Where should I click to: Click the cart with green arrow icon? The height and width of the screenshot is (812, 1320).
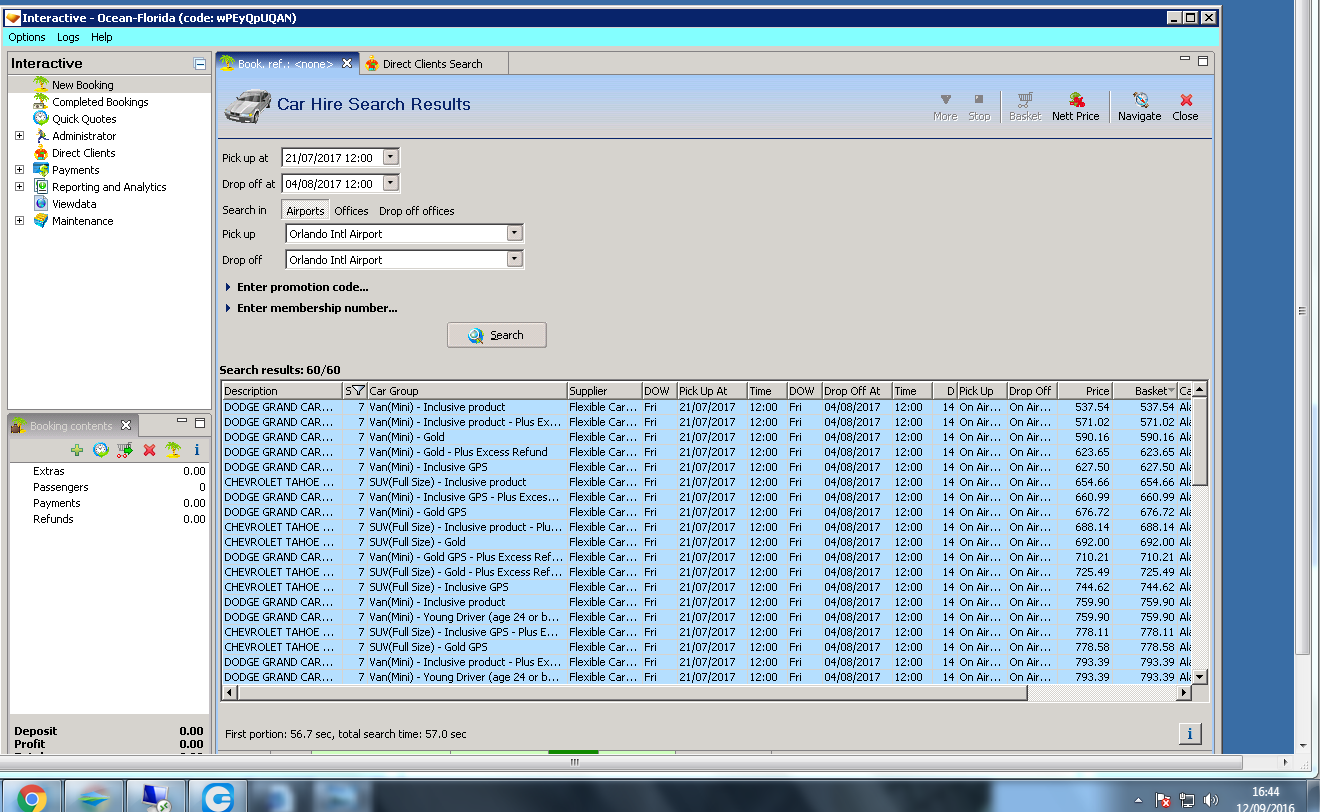tap(125, 450)
